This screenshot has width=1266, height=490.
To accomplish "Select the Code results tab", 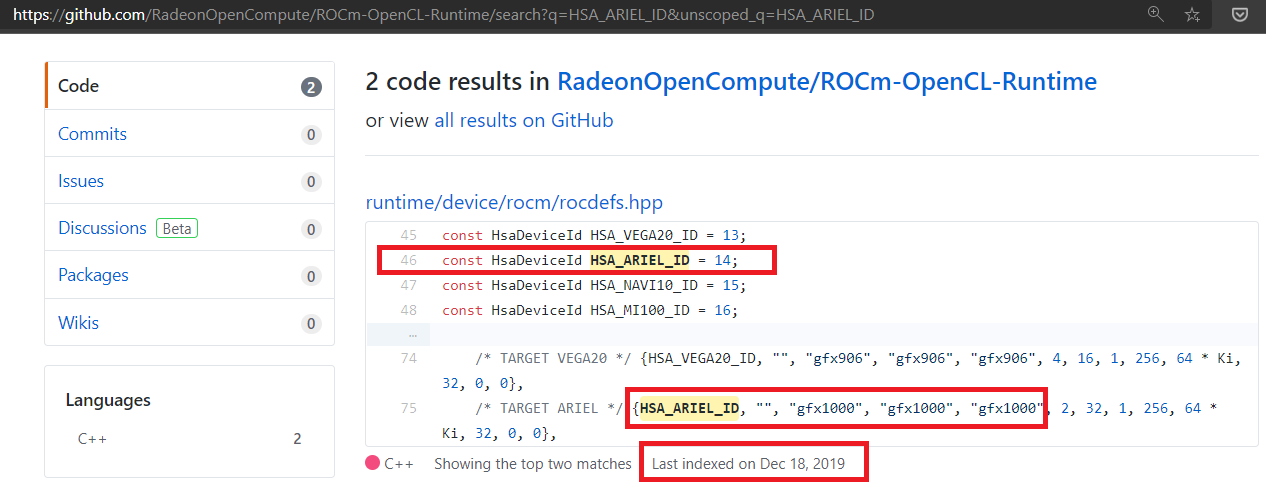I will pyautogui.click(x=189, y=86).
